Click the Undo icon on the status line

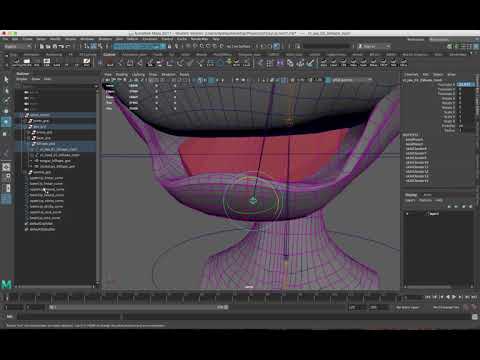pos(61,46)
